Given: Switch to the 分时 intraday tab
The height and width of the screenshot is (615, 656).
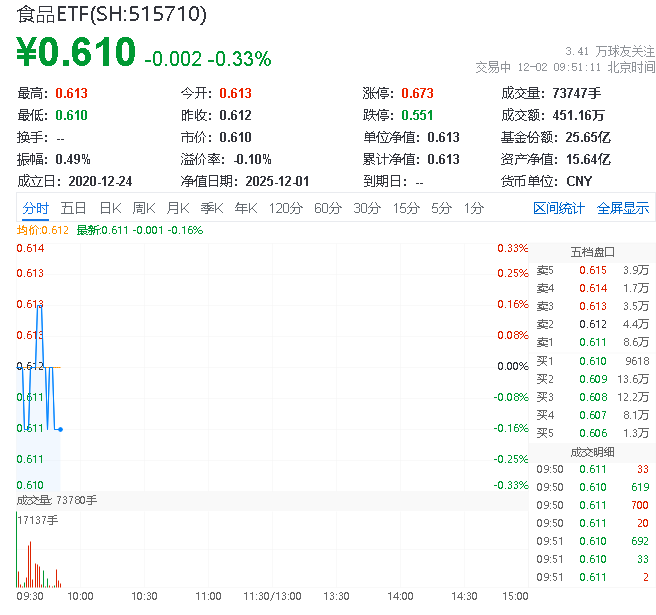Looking at the screenshot, I should click(x=36, y=208).
